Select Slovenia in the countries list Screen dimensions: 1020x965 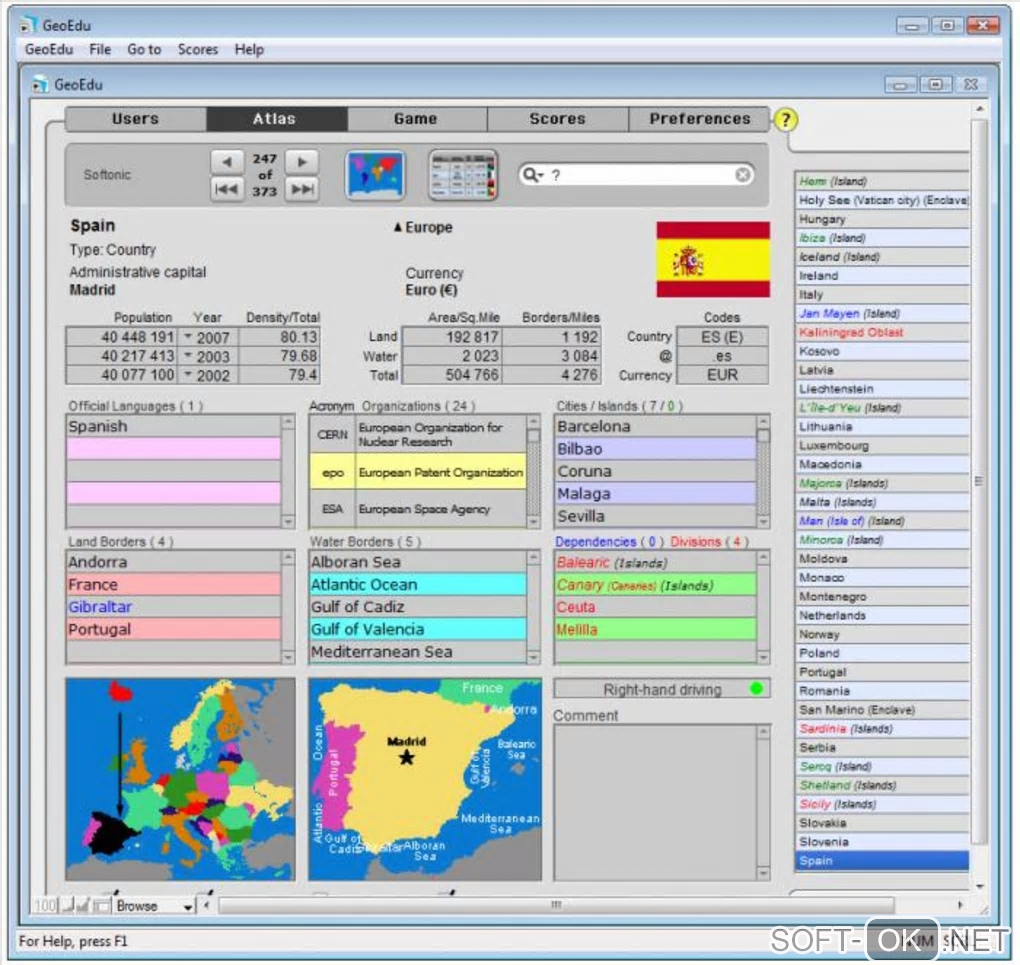click(881, 841)
